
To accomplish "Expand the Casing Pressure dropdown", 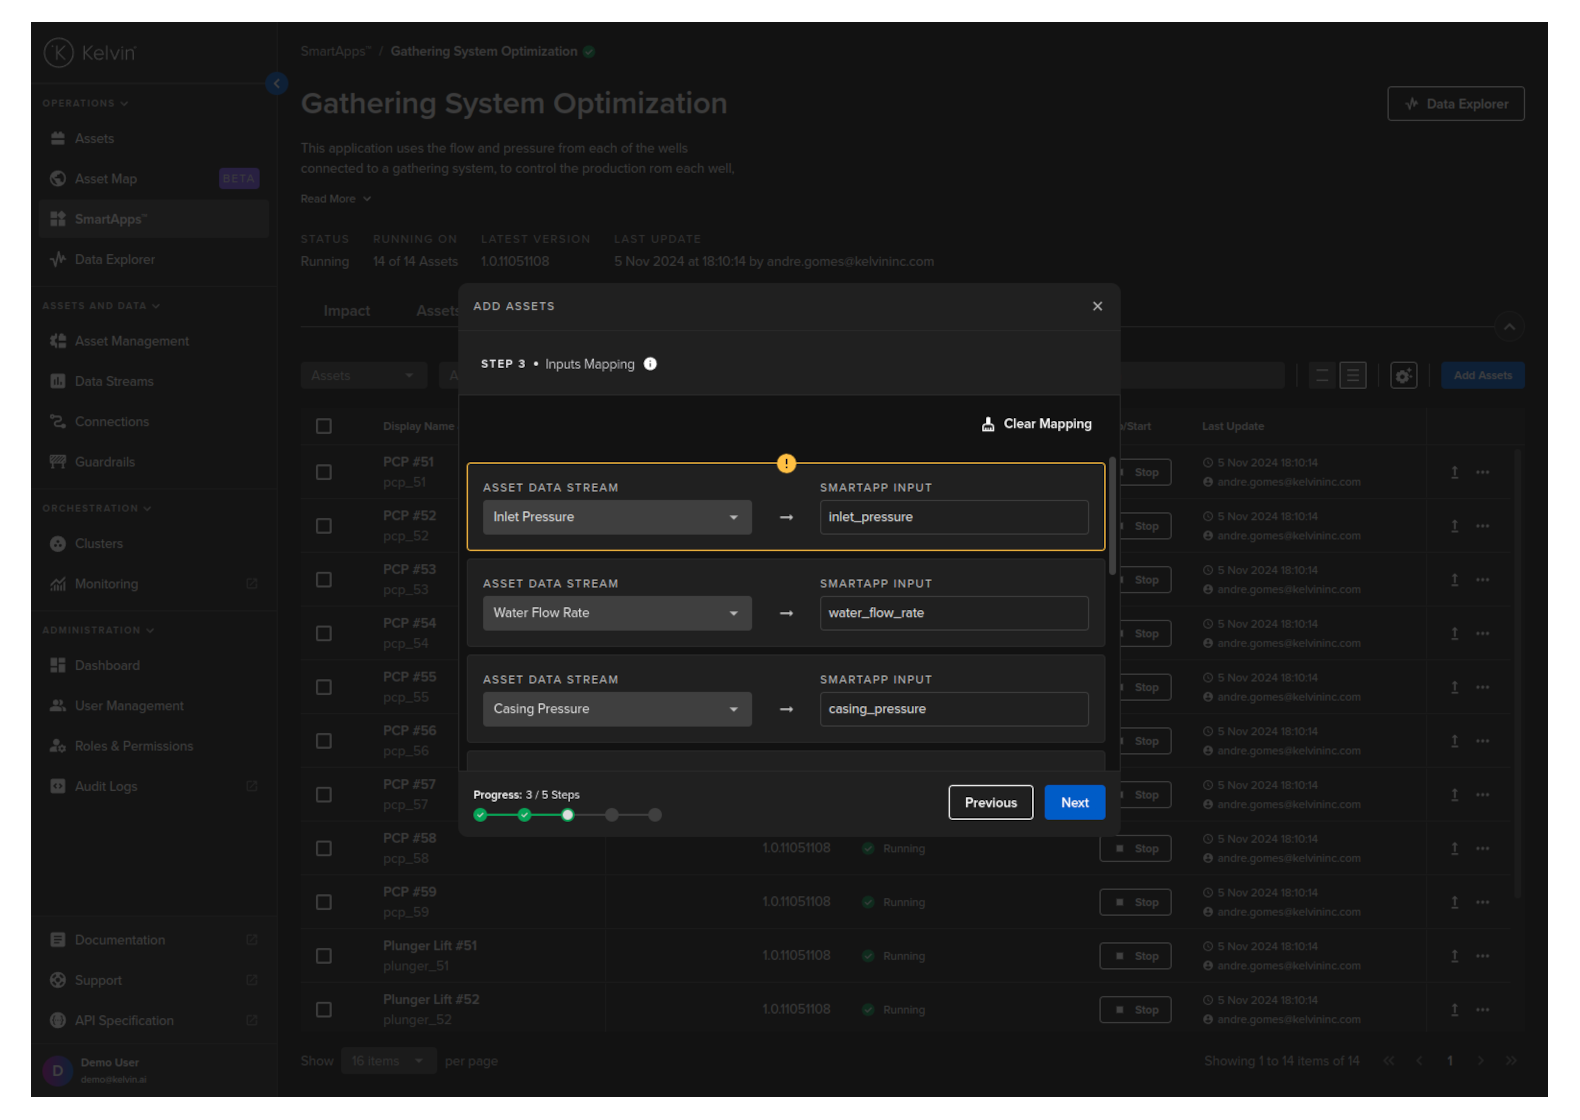I will coord(616,709).
